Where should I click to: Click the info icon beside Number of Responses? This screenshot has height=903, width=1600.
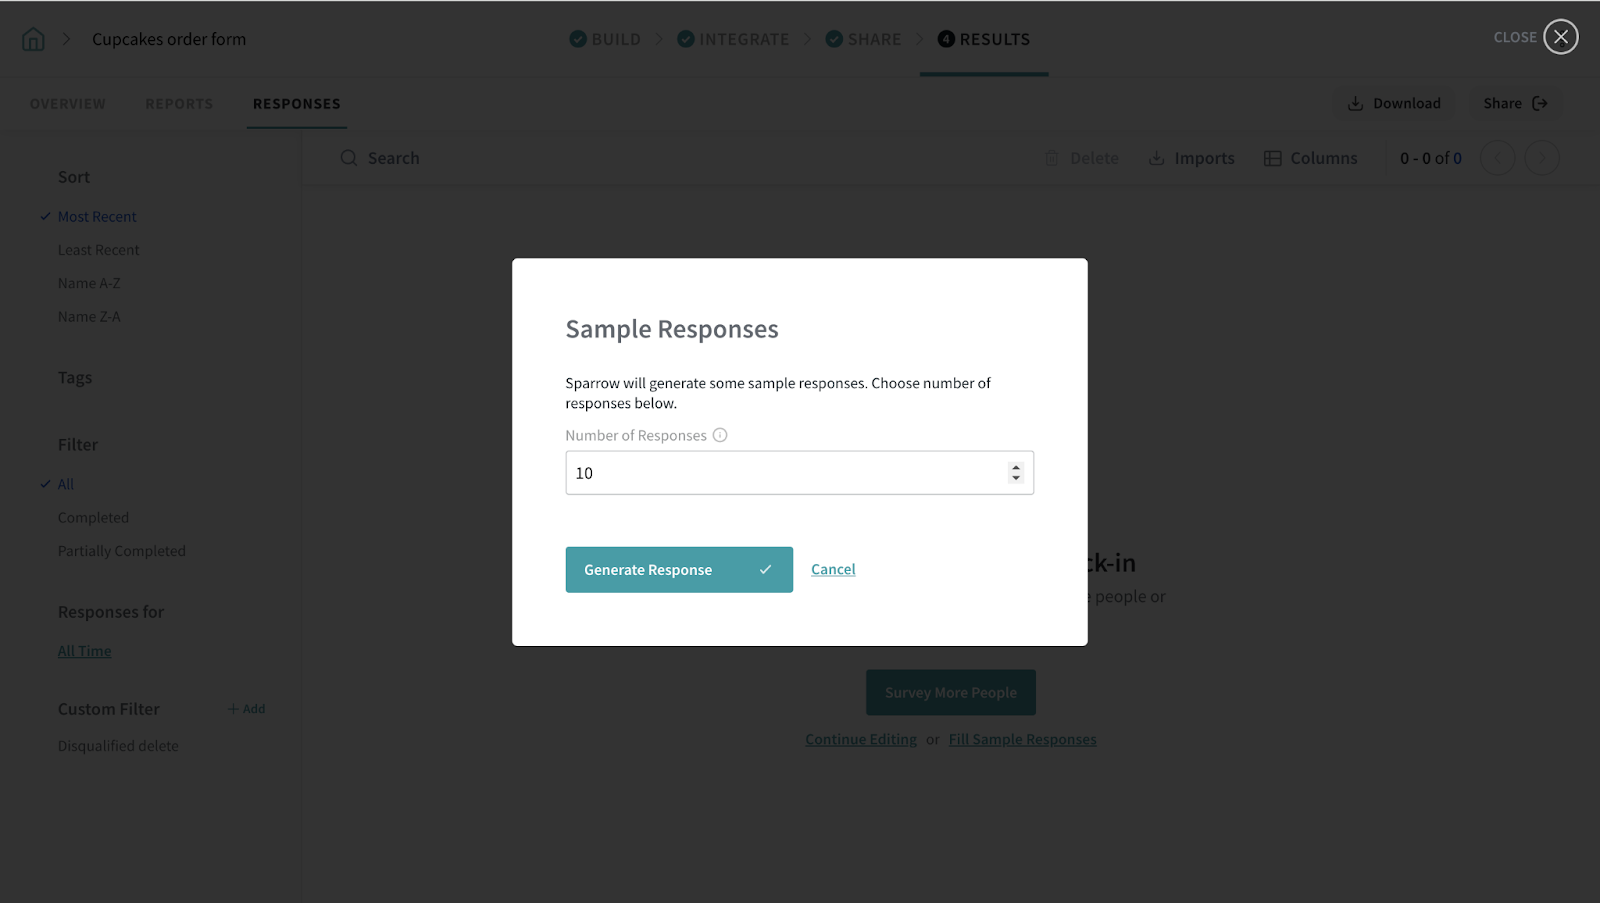coord(720,435)
